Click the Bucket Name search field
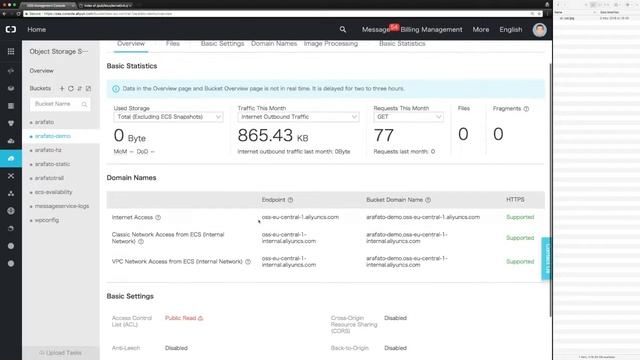640x360 pixels. tap(60, 104)
